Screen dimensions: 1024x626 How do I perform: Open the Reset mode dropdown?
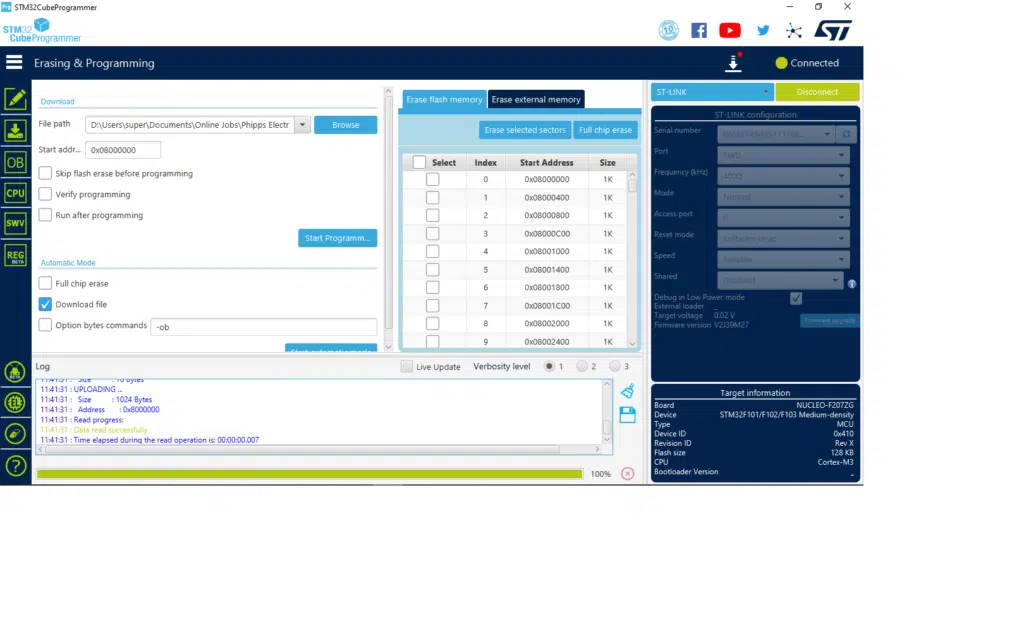(783, 238)
